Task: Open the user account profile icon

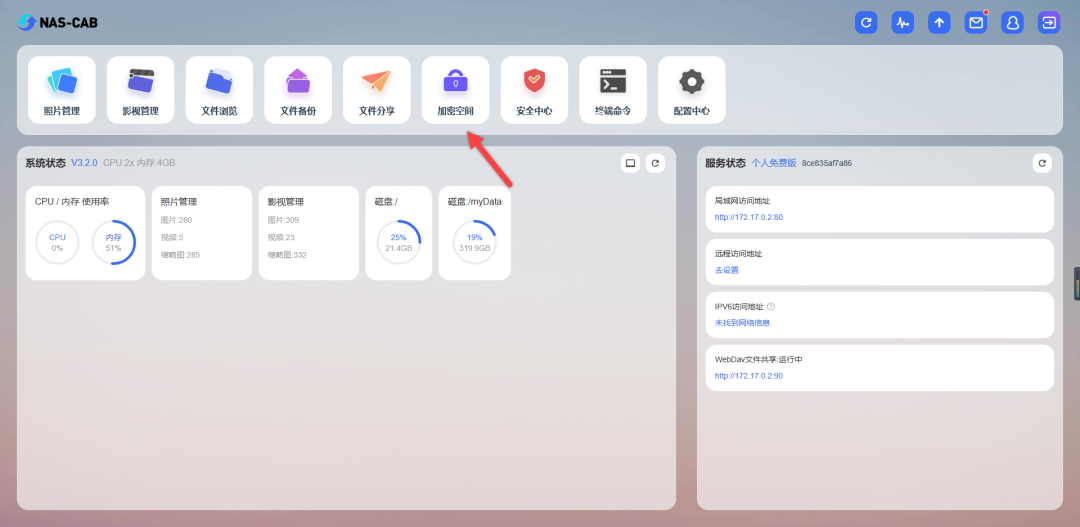Action: coord(1012,22)
